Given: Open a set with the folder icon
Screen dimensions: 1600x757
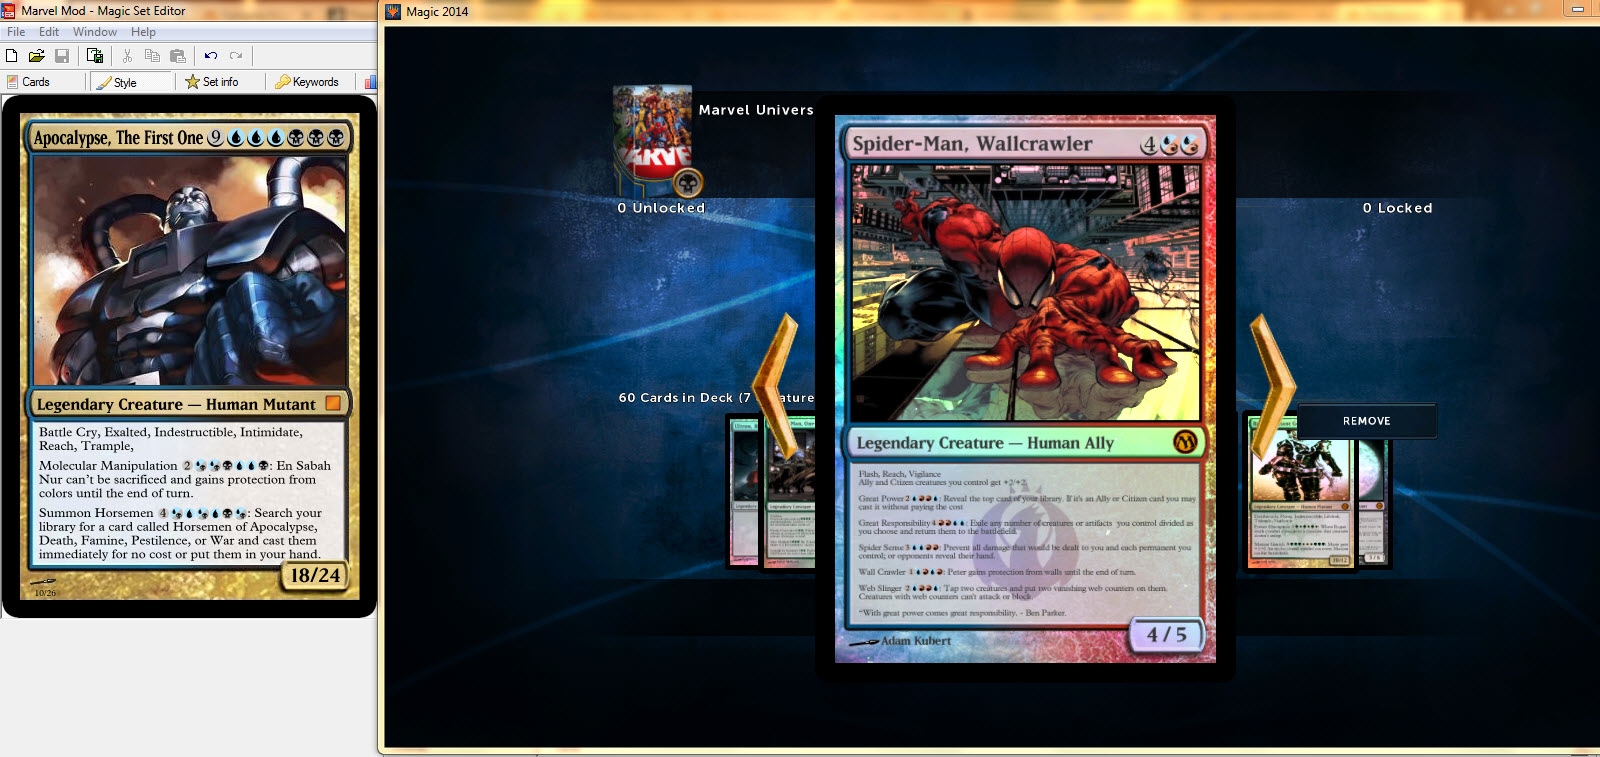Looking at the screenshot, I should 36,56.
